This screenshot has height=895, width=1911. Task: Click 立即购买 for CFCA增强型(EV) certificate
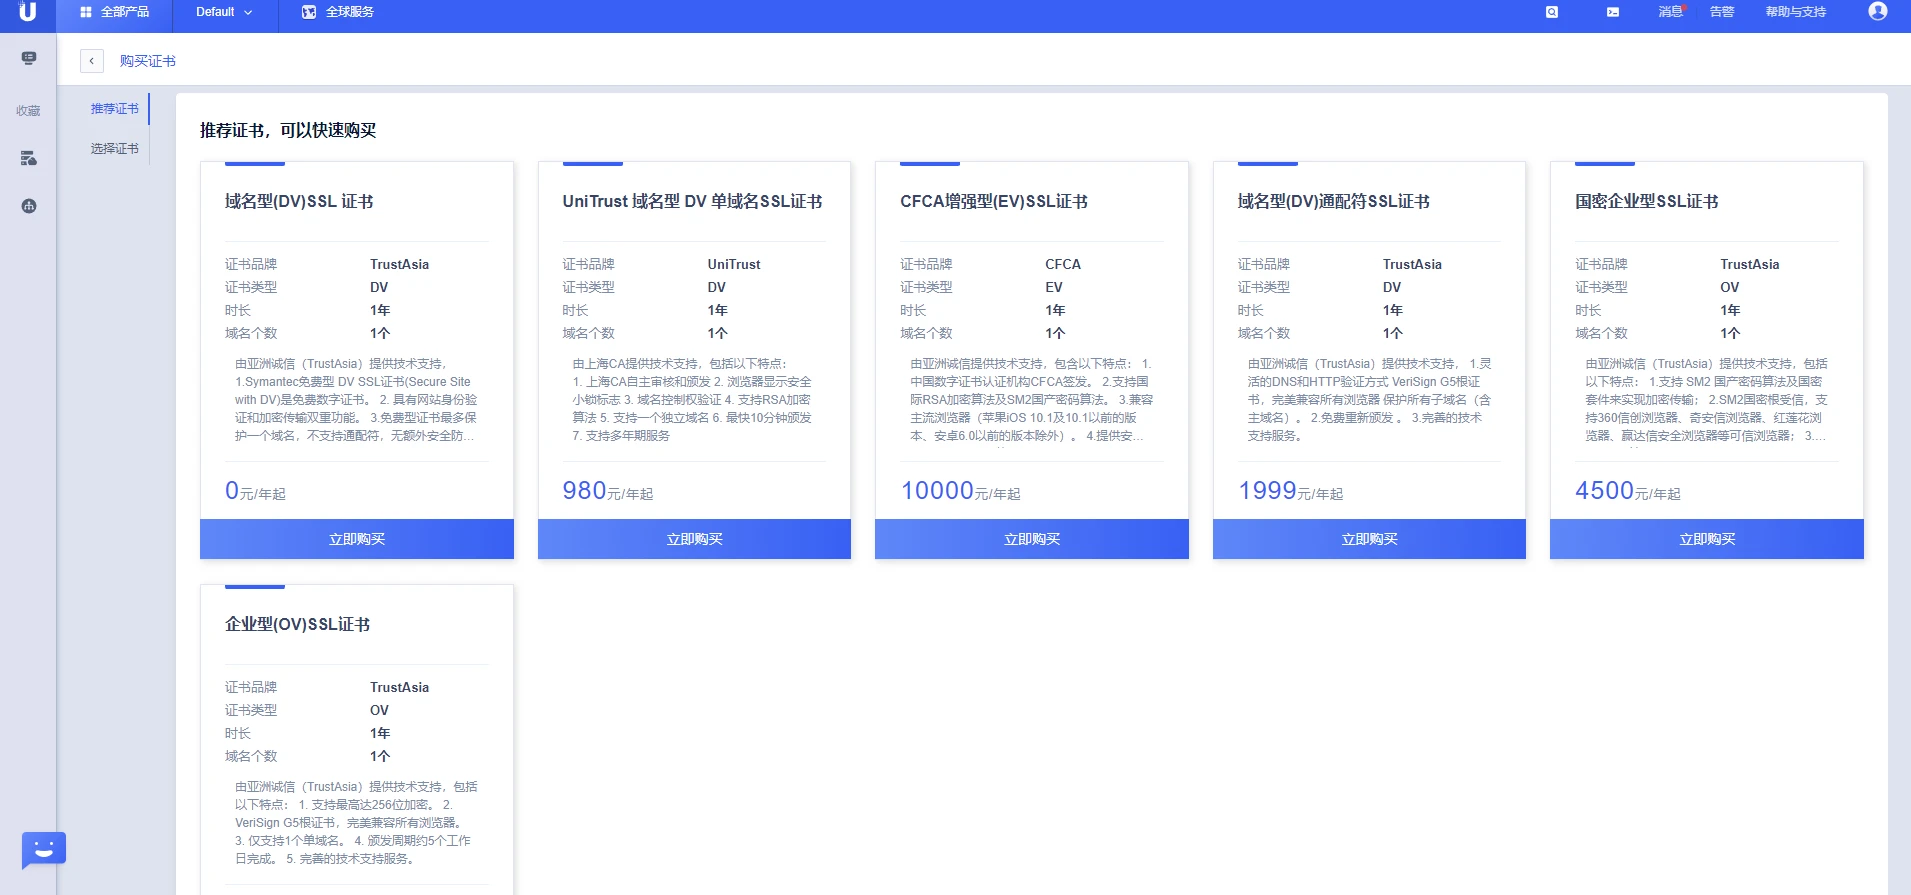pyautogui.click(x=1031, y=539)
